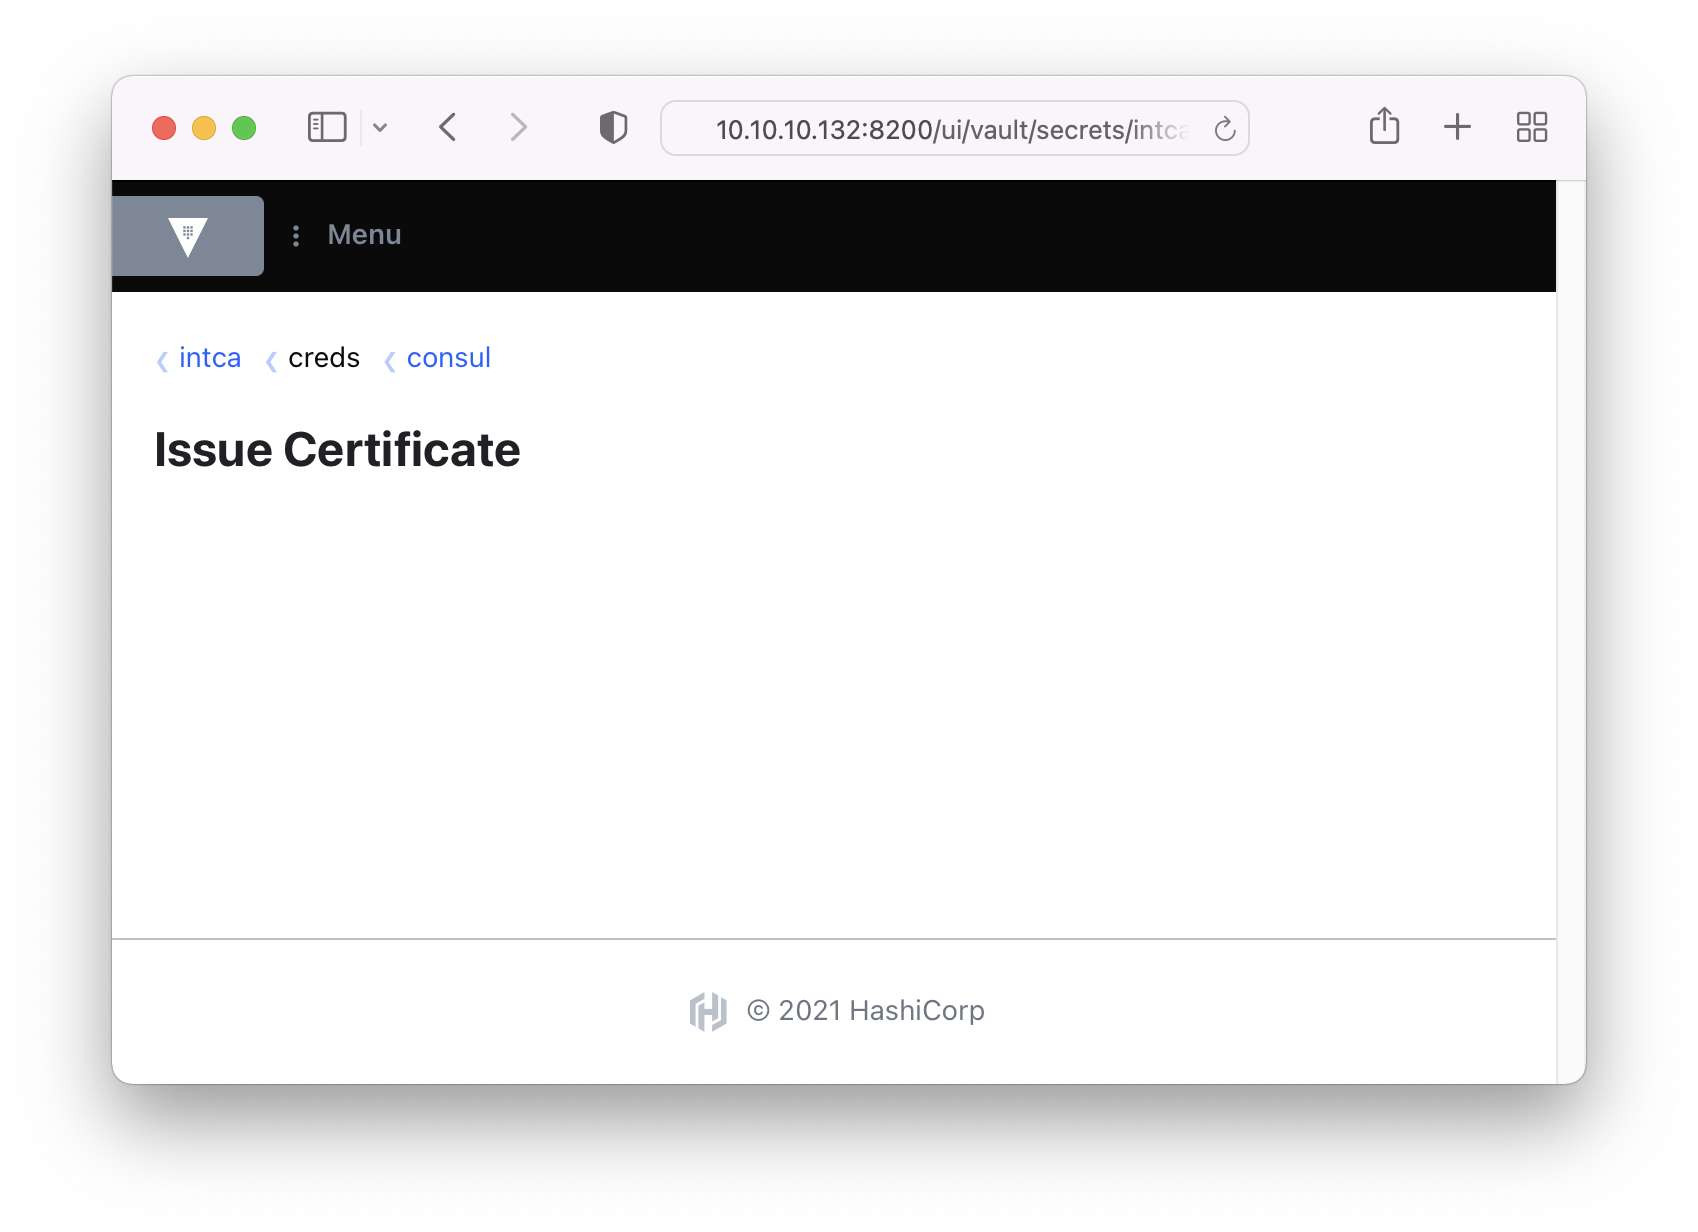Open the consul breadcrumb link
Viewport: 1698px width, 1232px height.
coord(448,358)
